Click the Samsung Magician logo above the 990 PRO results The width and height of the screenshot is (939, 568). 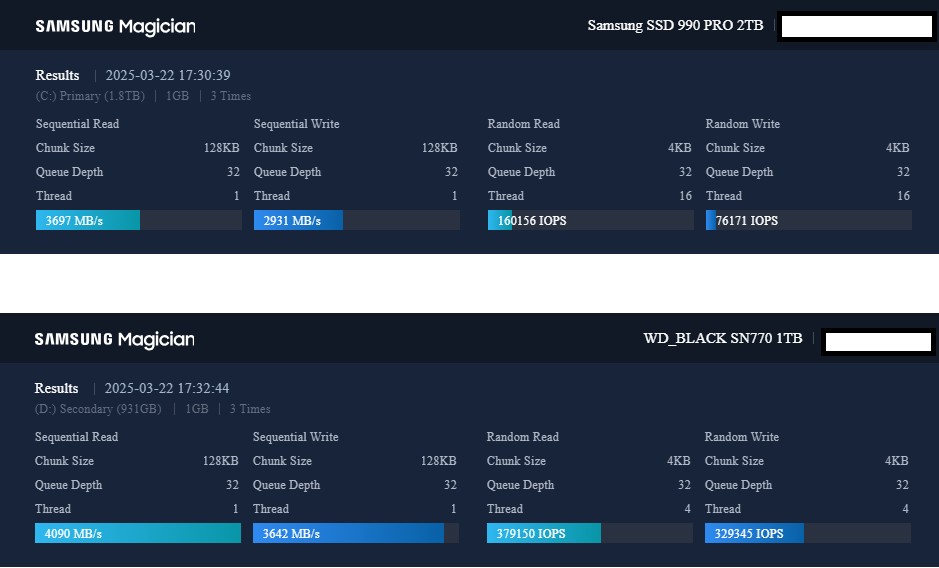click(115, 27)
